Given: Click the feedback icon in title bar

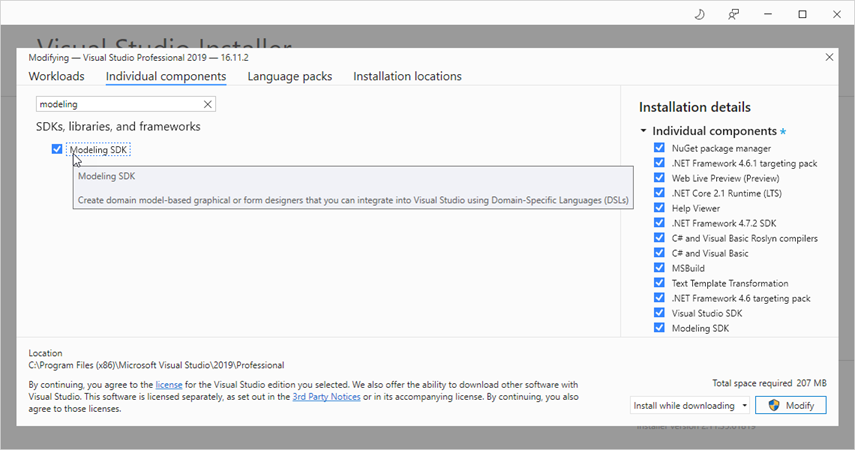Looking at the screenshot, I should (x=733, y=15).
